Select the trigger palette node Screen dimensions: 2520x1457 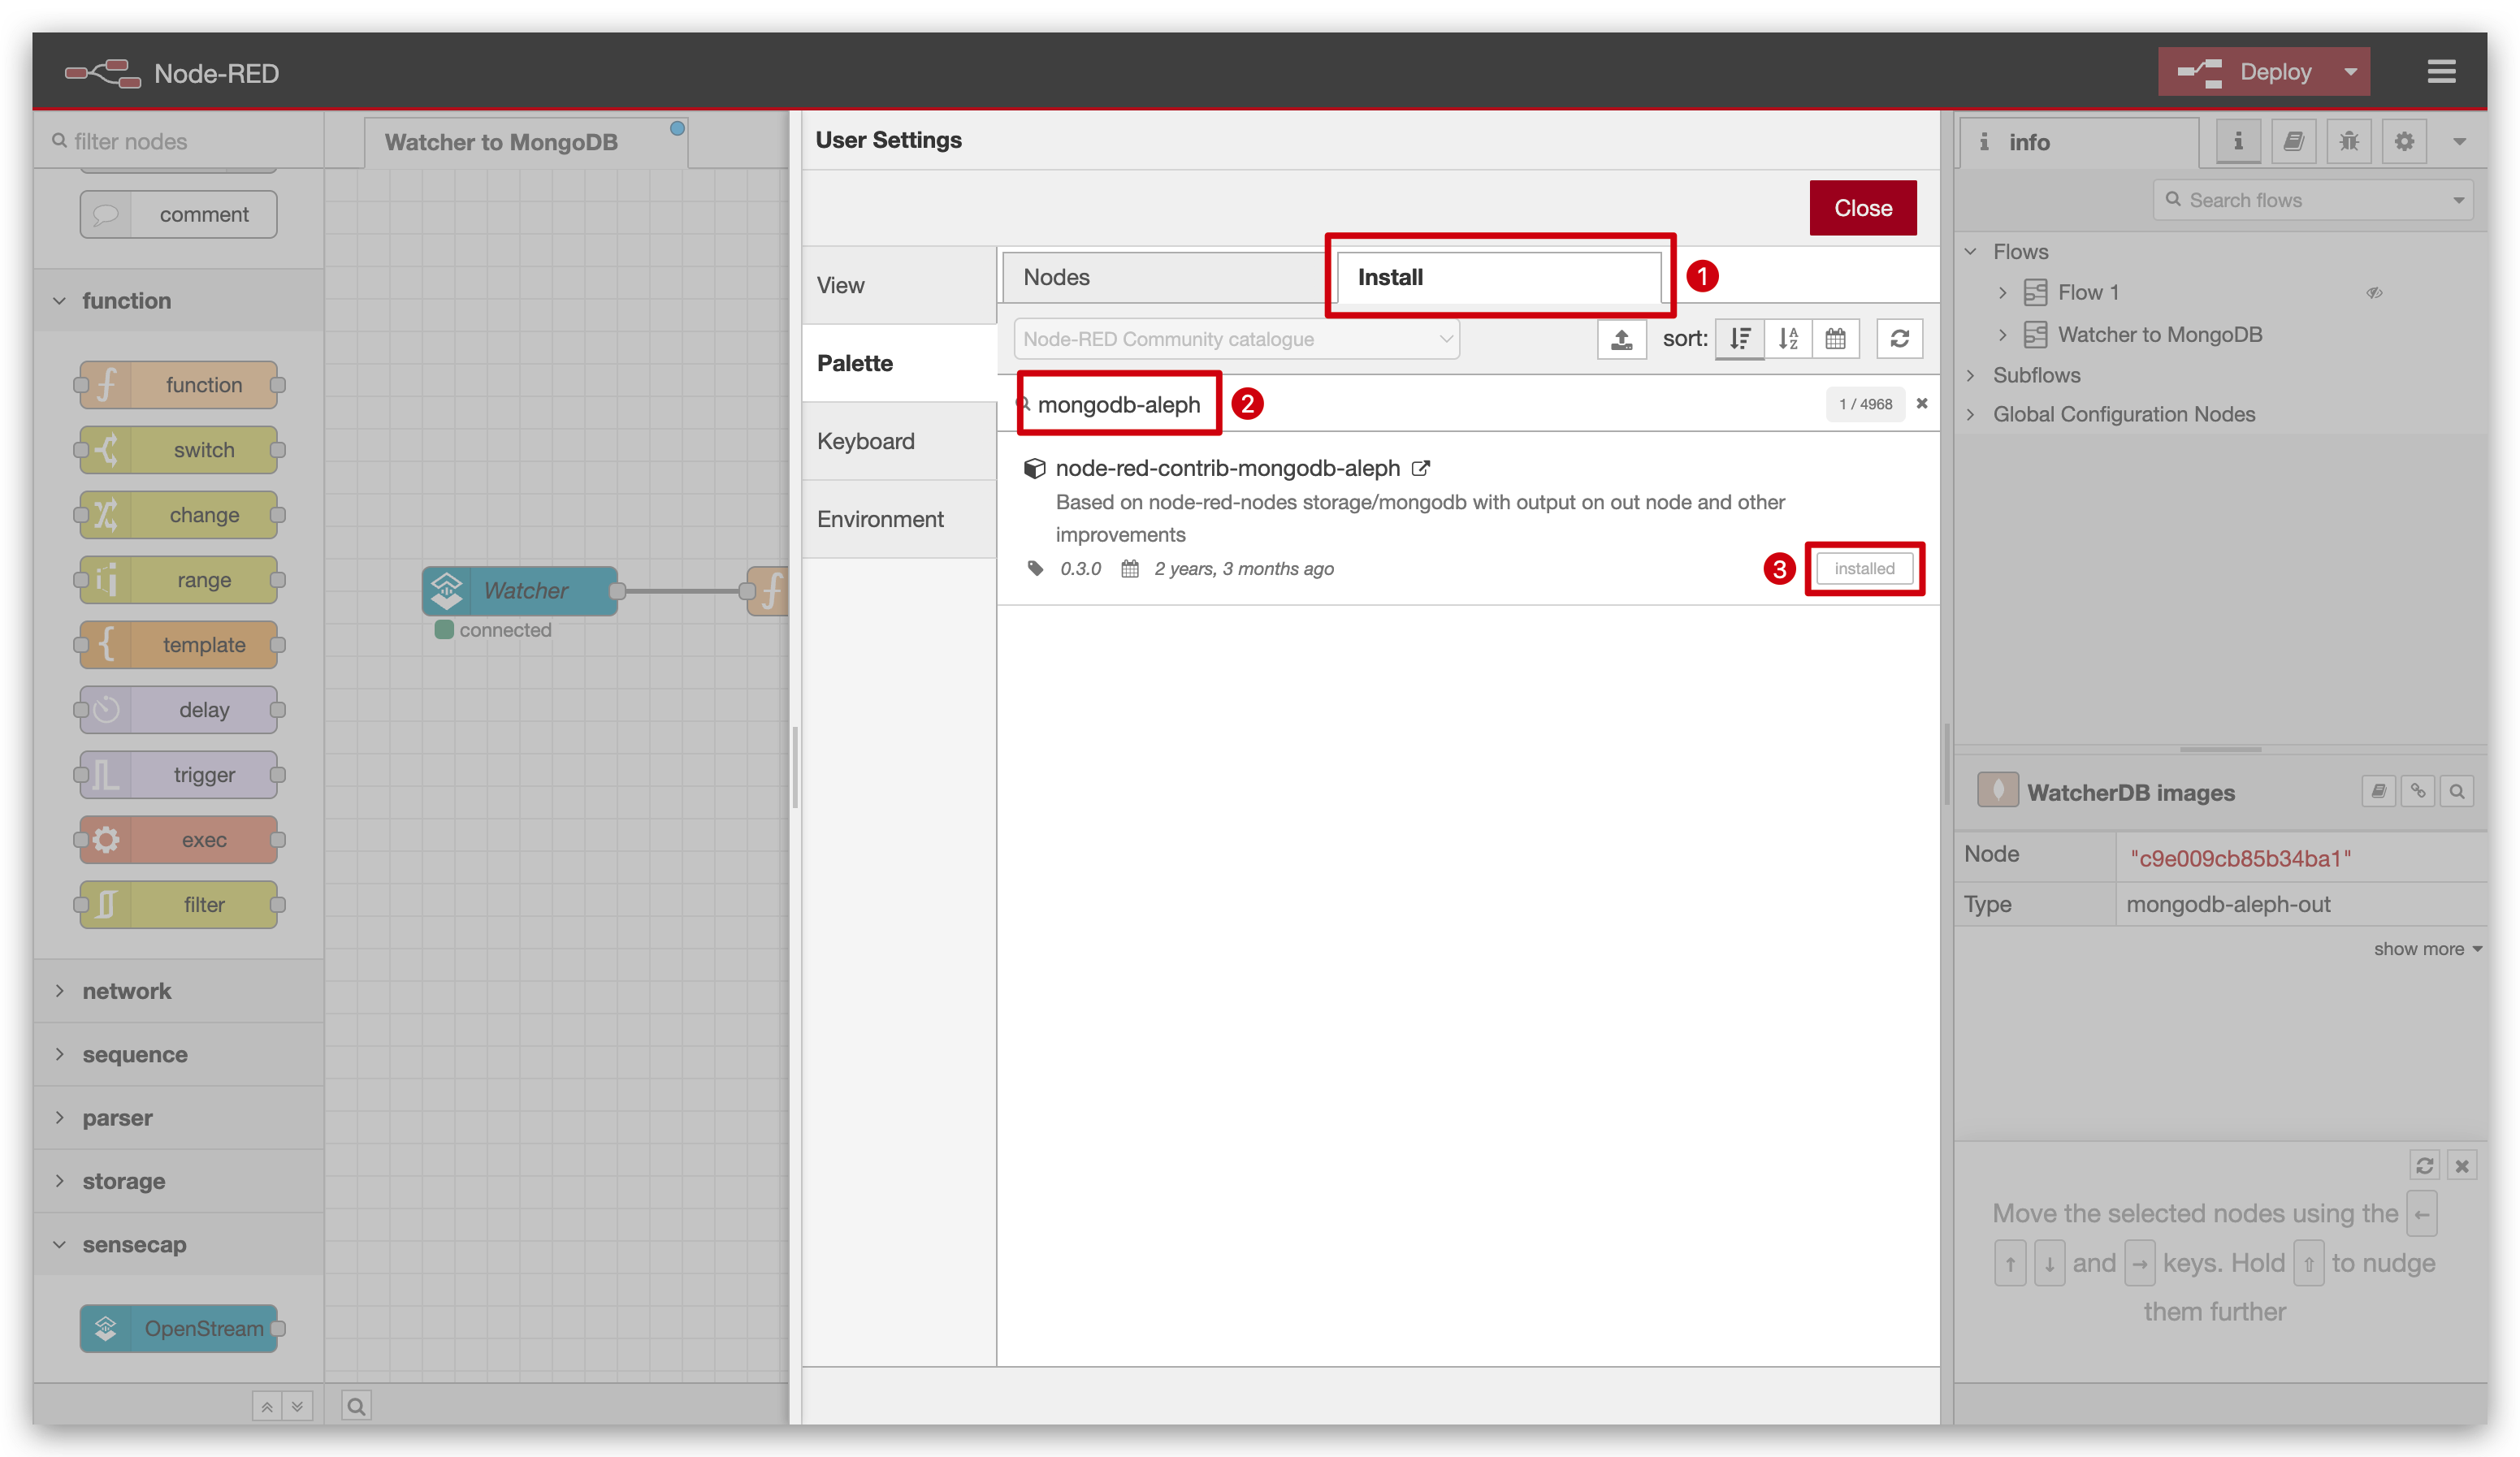pos(180,775)
